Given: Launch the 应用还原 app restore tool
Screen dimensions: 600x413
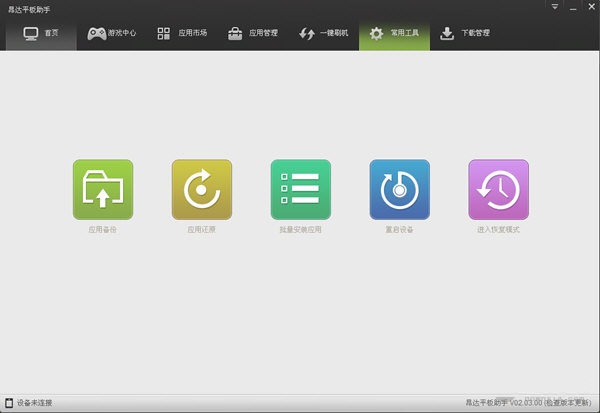Looking at the screenshot, I should point(202,189).
